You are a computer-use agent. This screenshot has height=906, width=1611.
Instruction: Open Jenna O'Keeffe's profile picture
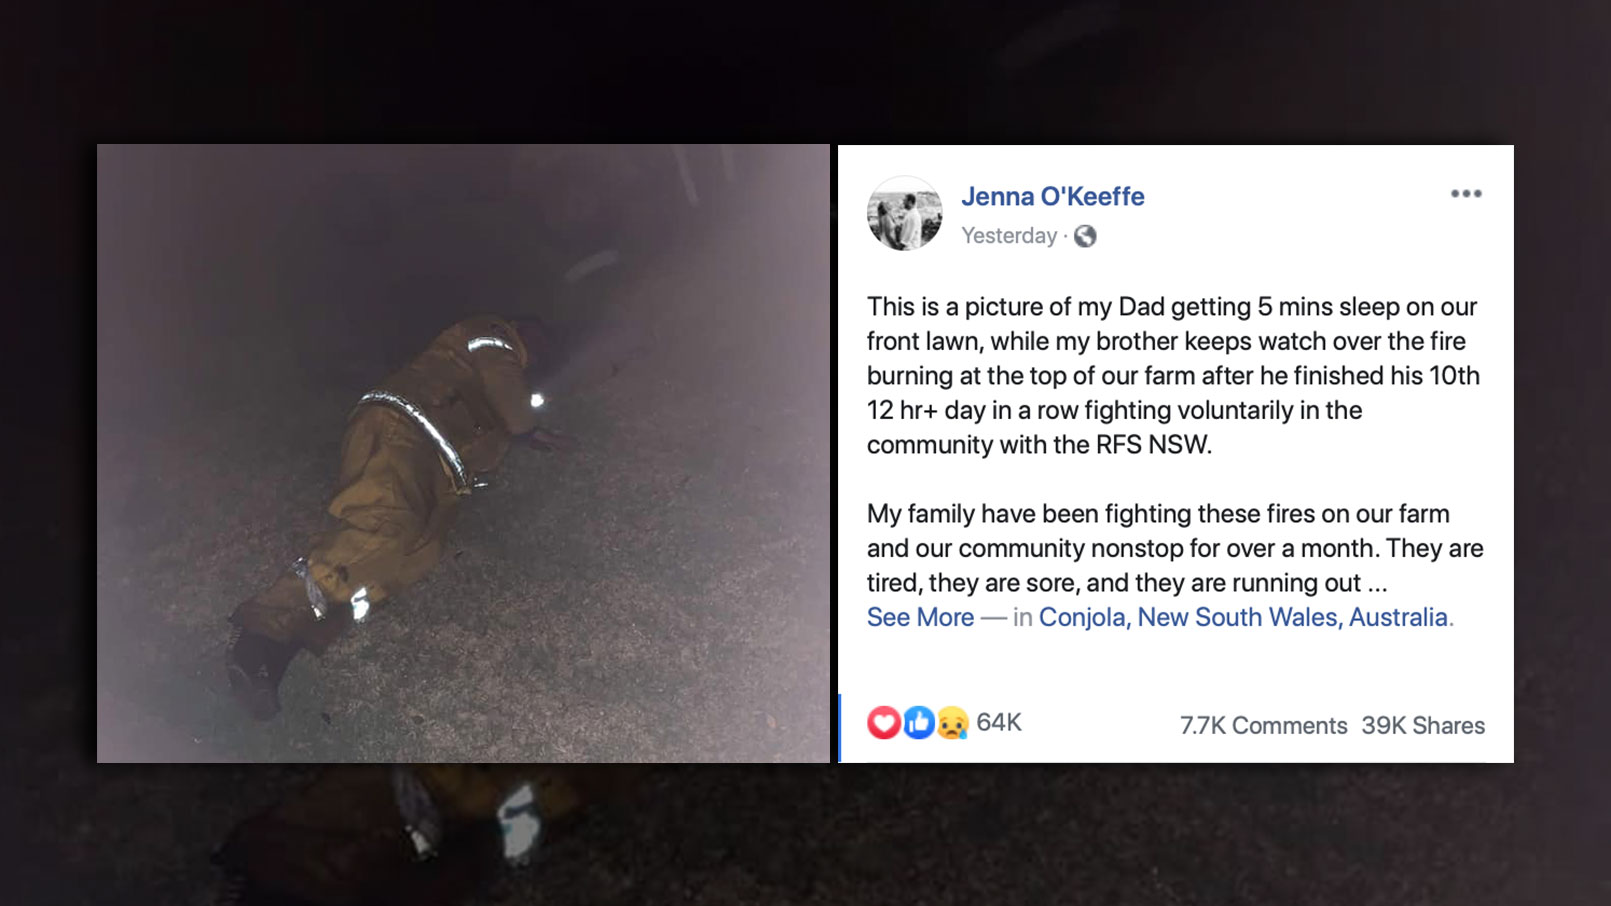pos(904,213)
